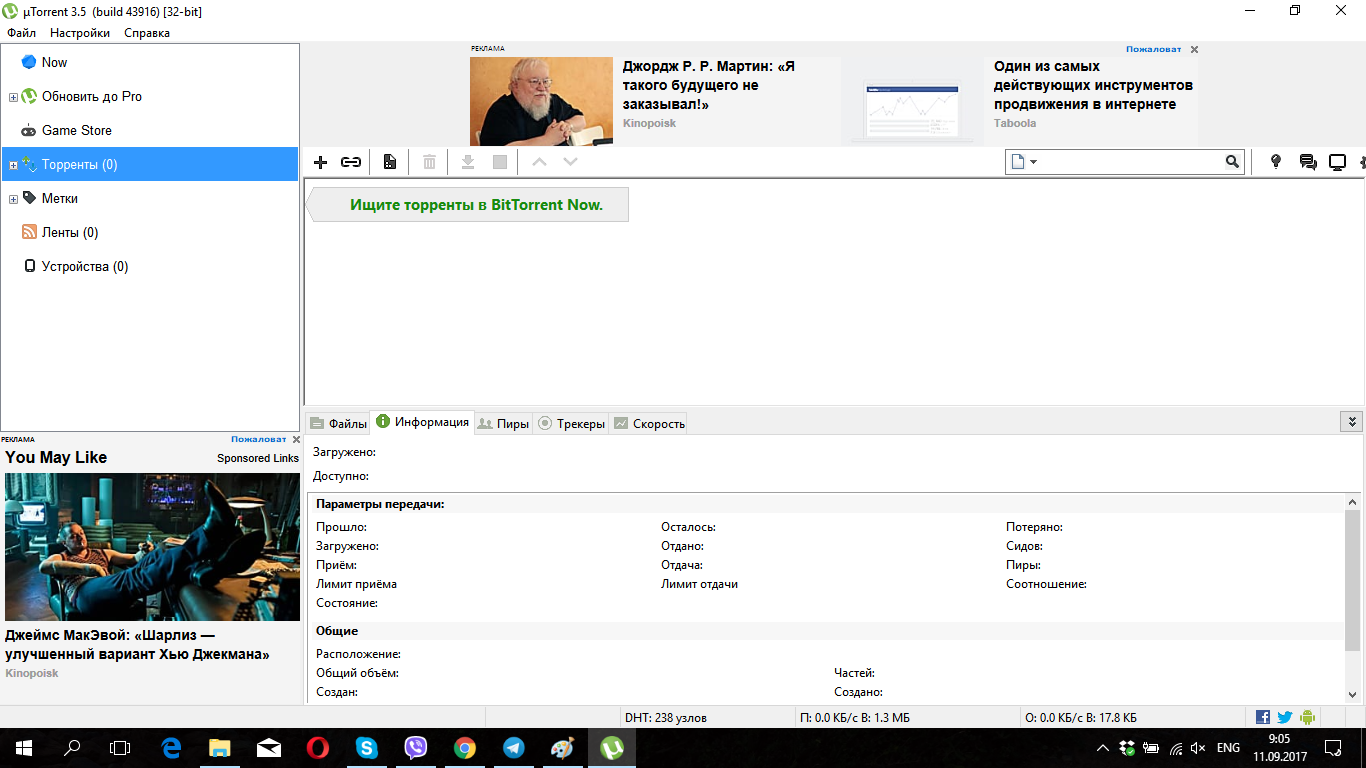This screenshot has width=1366, height=768.
Task: Click the Add Torrent plus icon
Action: coord(321,162)
